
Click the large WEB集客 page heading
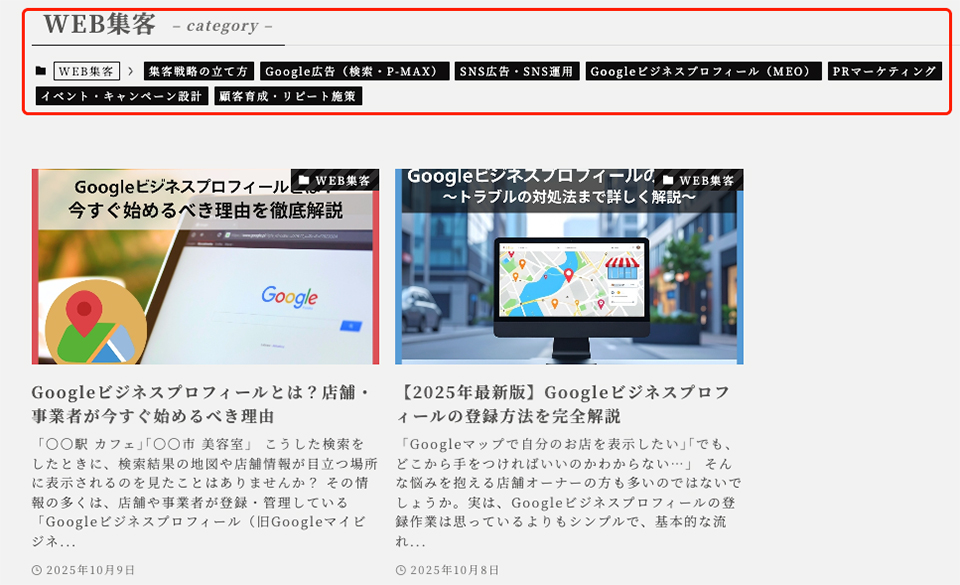101,24
